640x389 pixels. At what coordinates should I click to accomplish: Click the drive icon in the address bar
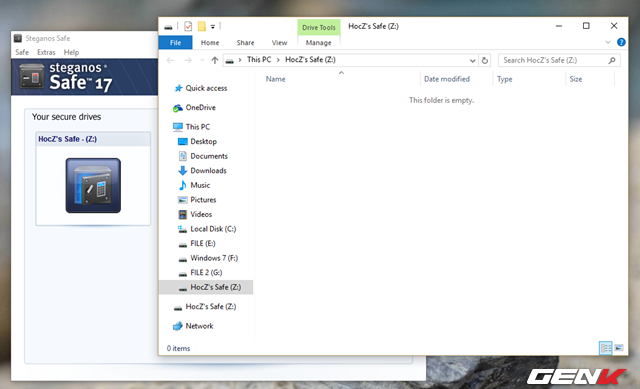pos(230,60)
